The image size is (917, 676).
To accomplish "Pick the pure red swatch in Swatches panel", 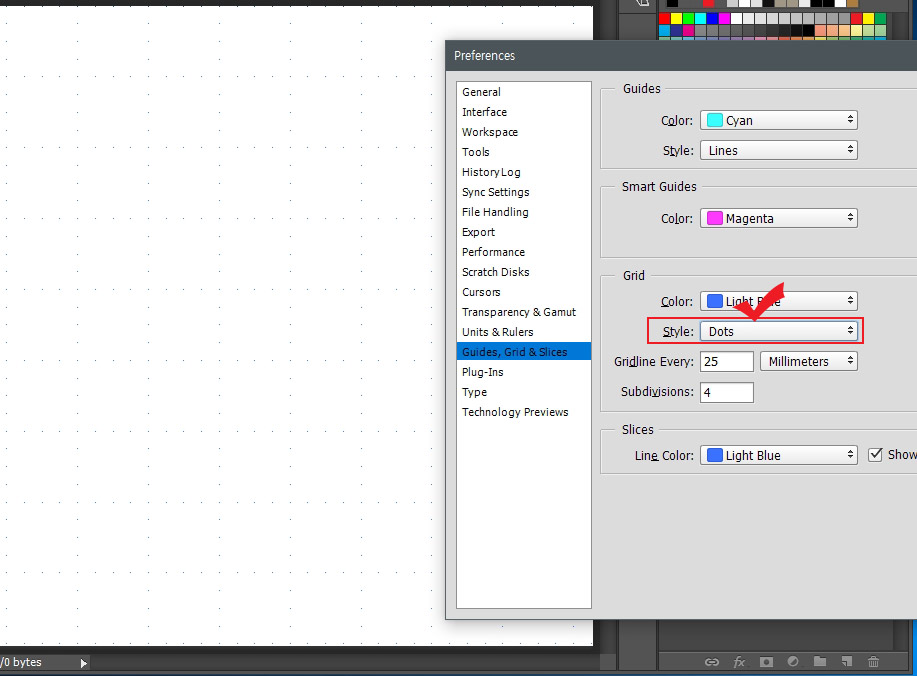I will coord(664,18).
